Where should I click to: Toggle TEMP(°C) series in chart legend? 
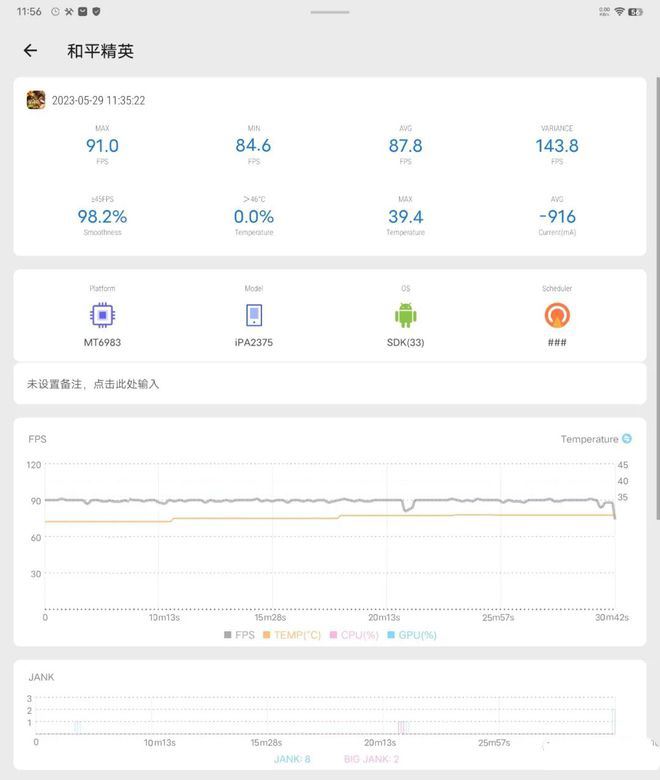coord(292,635)
